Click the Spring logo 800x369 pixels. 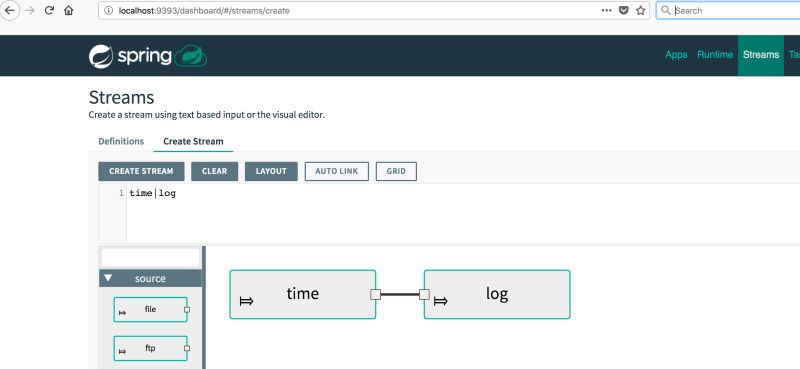[x=131, y=56]
